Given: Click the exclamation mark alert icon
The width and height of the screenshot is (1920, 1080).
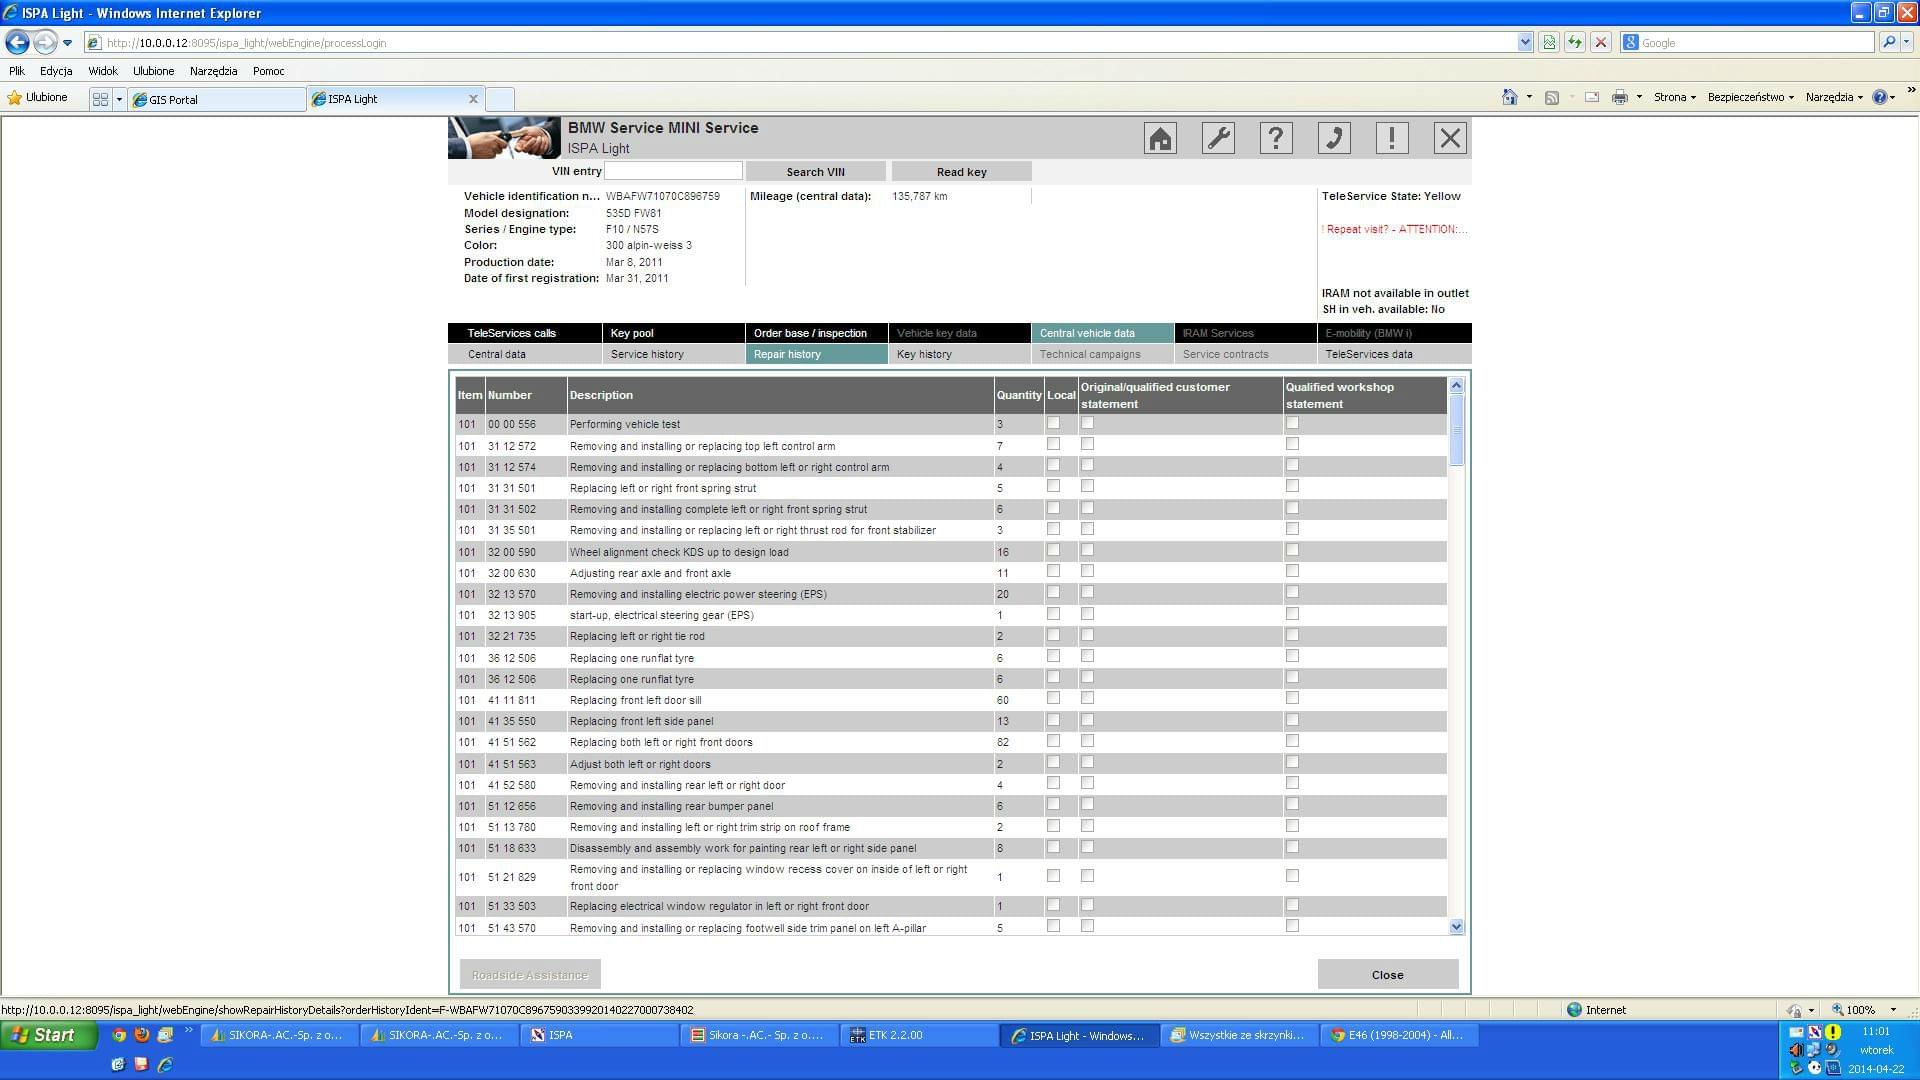Looking at the screenshot, I should point(1392,138).
